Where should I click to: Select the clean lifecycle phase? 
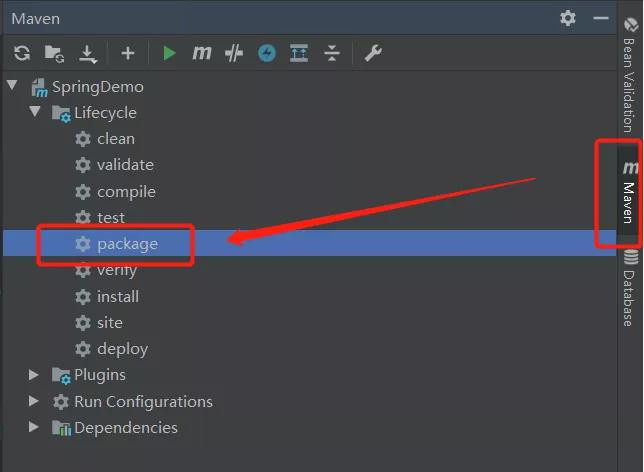tap(116, 139)
